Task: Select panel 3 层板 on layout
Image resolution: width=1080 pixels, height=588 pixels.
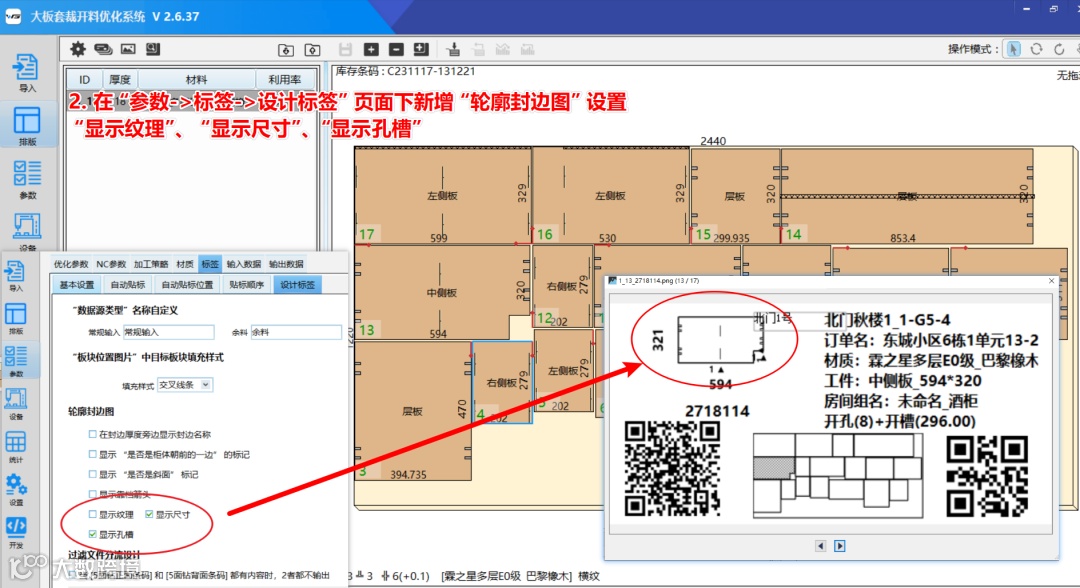Action: pos(413,411)
